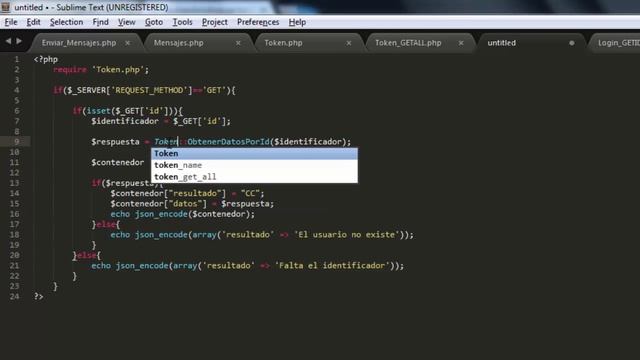Viewport: 640px width, 360px height.
Task: Open the Selection menu
Action: tap(67, 22)
